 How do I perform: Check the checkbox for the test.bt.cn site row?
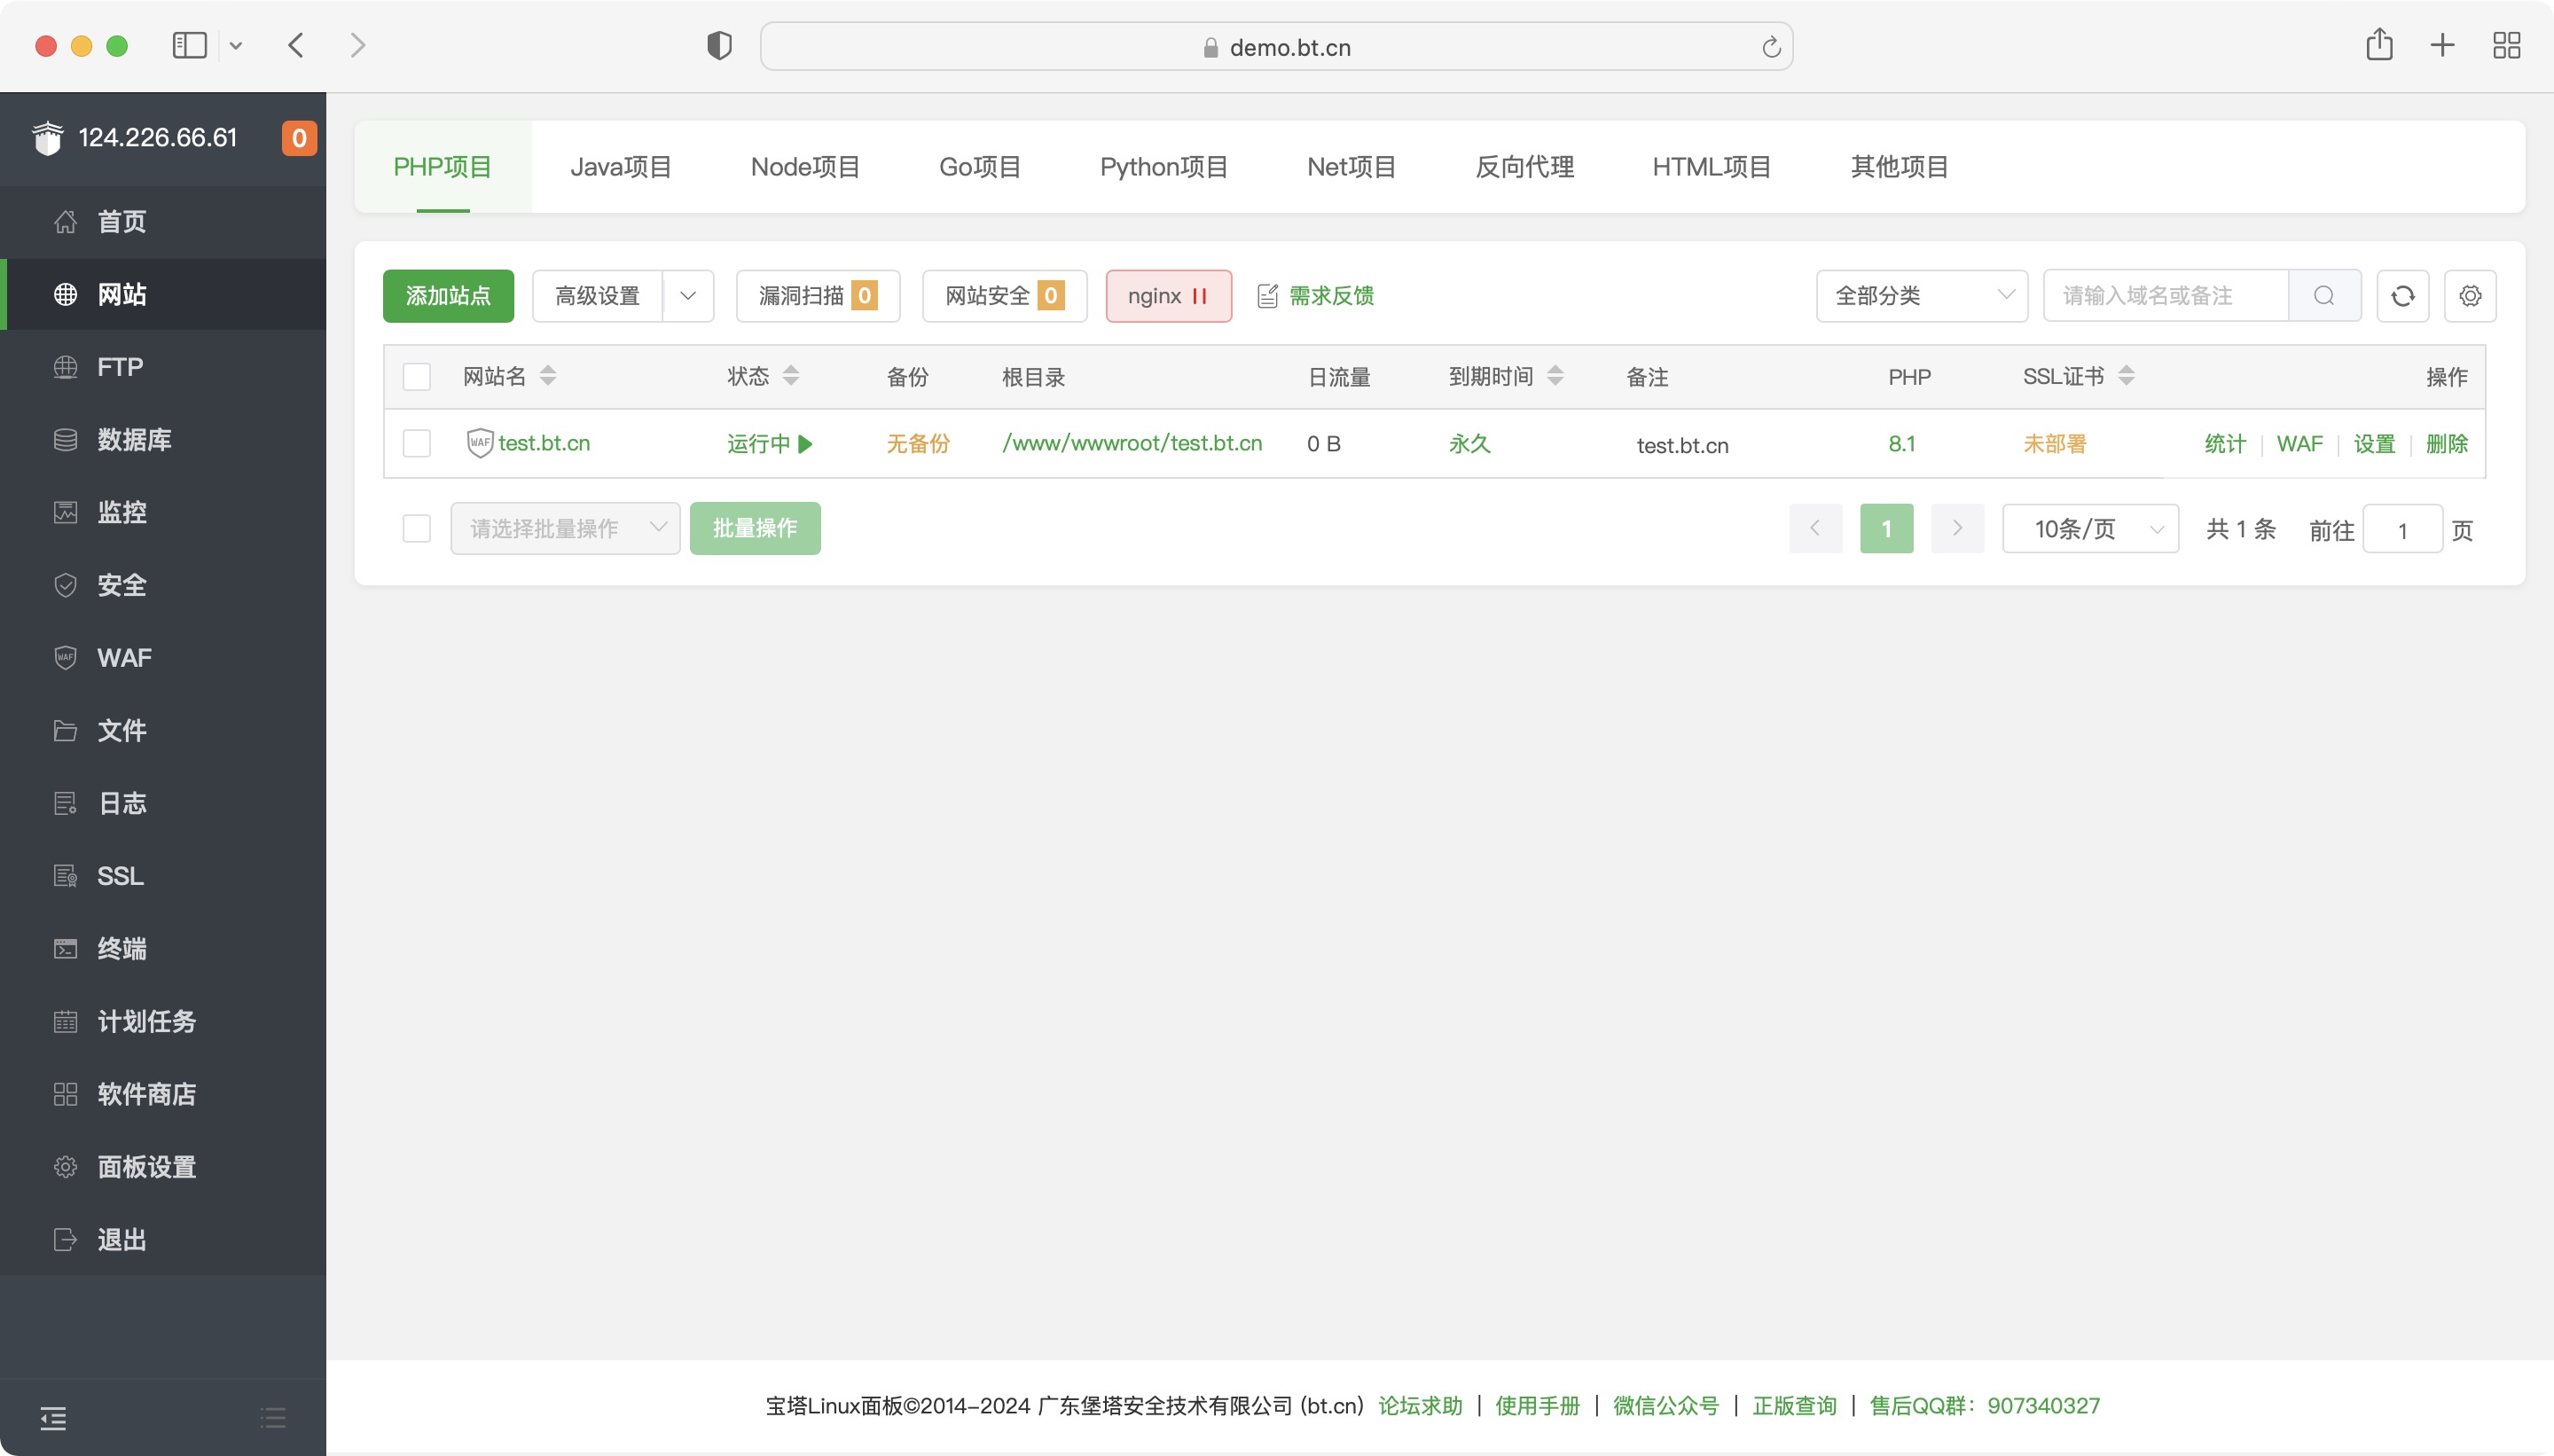[x=416, y=443]
